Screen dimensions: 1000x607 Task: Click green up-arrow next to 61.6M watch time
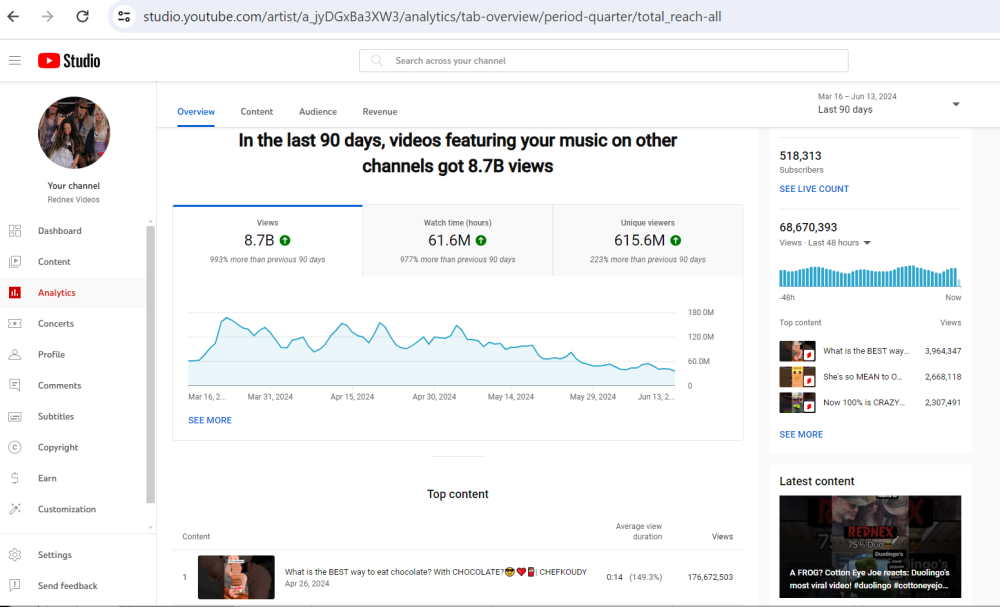(x=481, y=240)
